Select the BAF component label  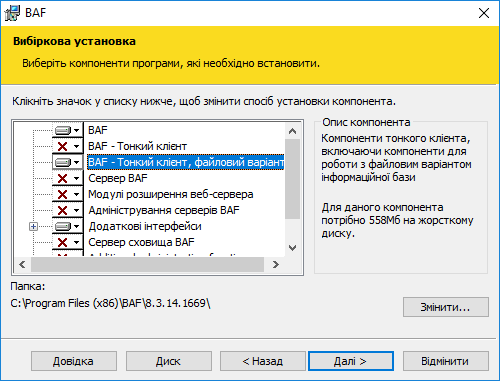coord(98,130)
